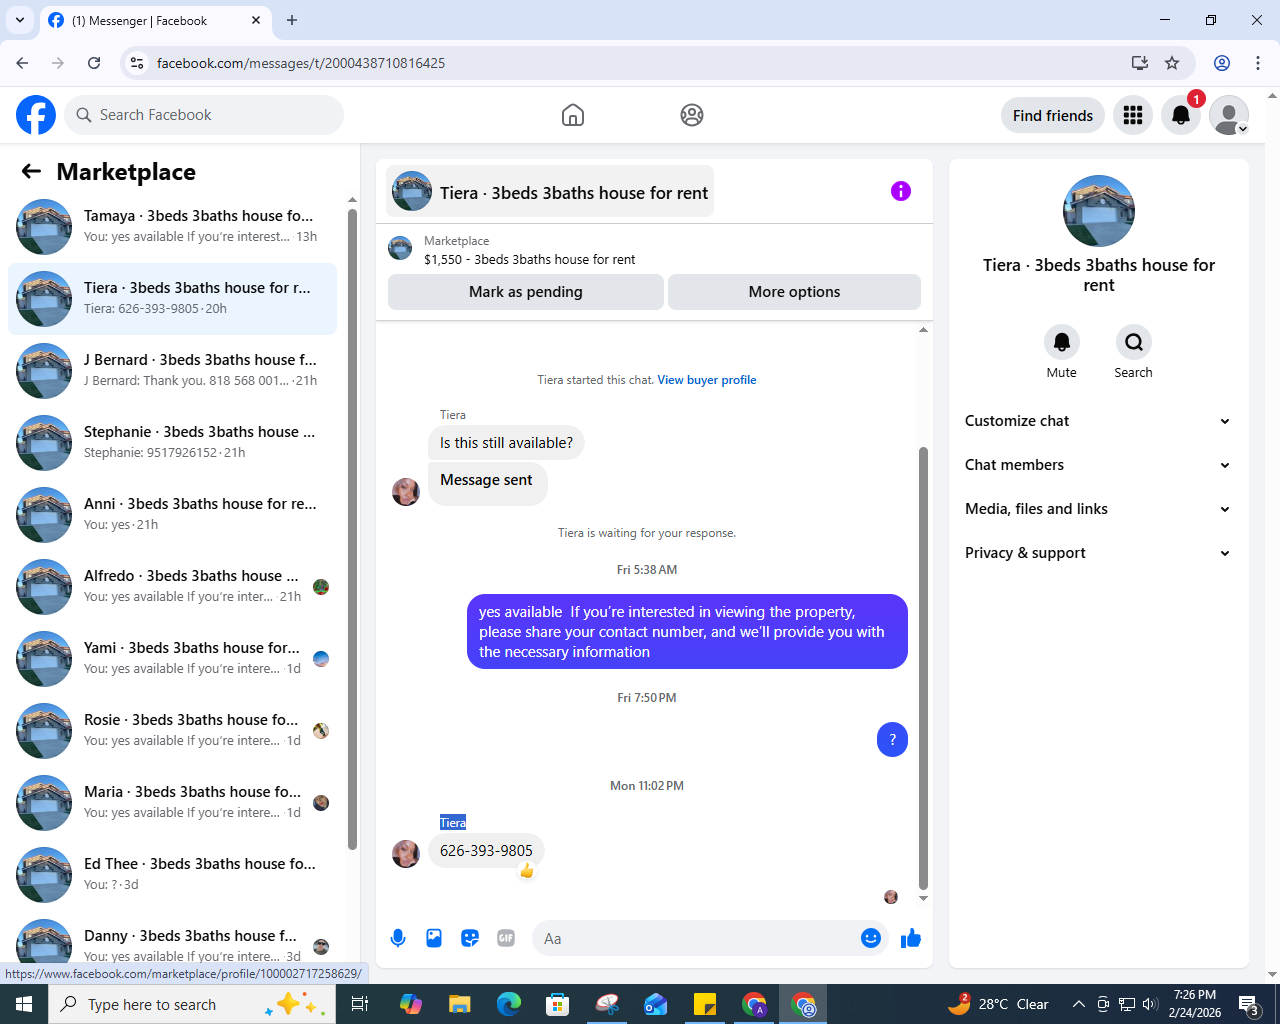The width and height of the screenshot is (1280, 1024).
Task: Open the weather widget showing 28°C Clear
Action: tap(998, 1004)
